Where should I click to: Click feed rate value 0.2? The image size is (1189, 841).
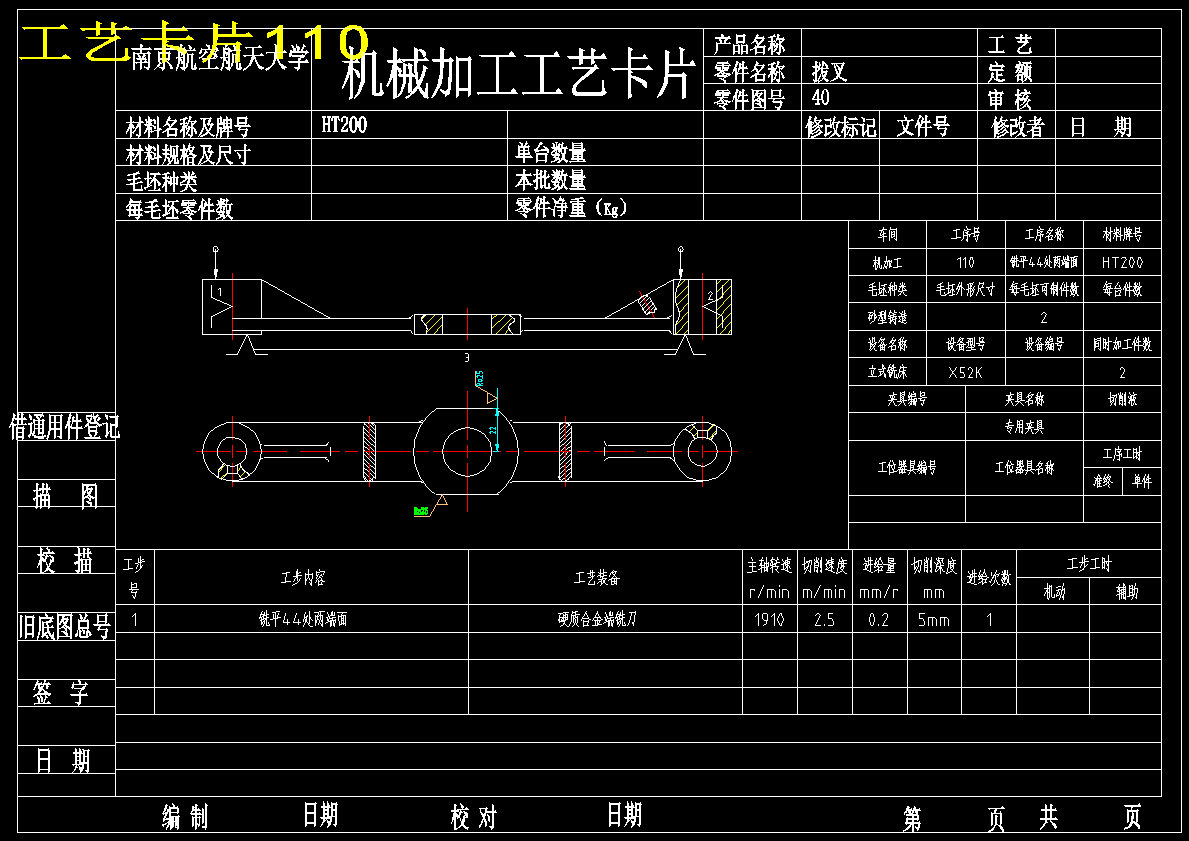tap(879, 620)
